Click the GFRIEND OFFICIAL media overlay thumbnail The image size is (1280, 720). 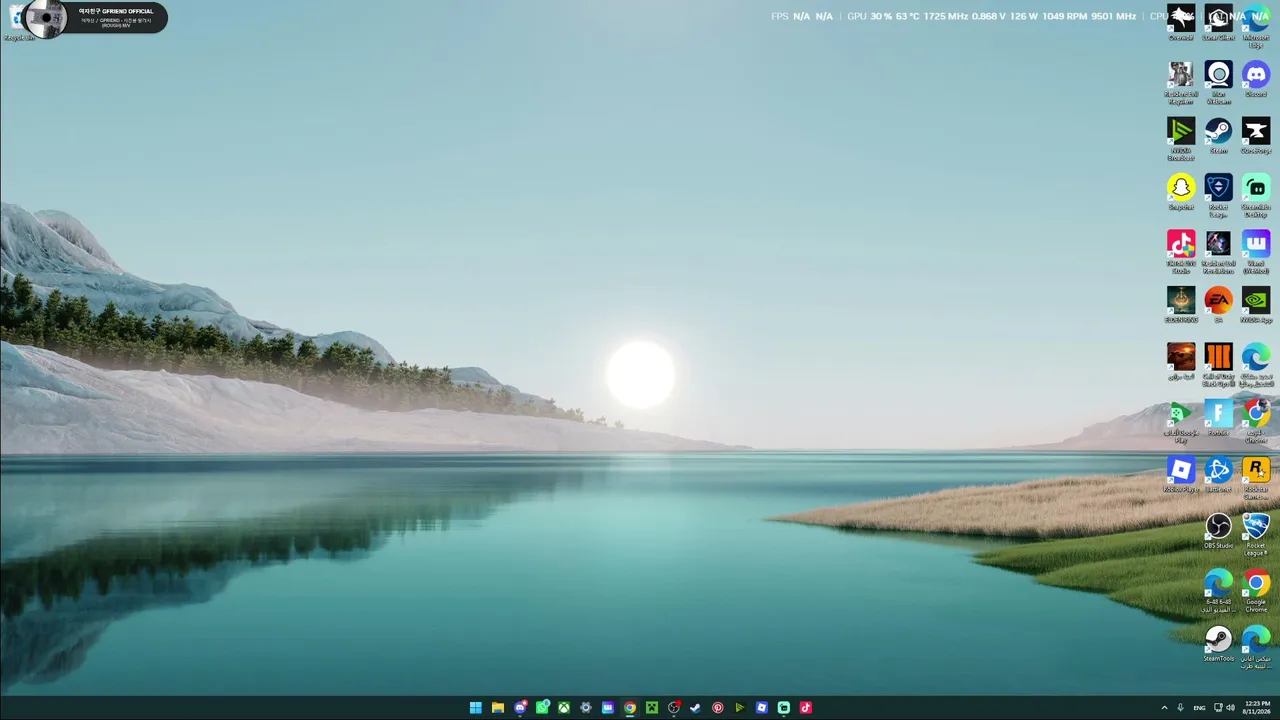tap(45, 18)
